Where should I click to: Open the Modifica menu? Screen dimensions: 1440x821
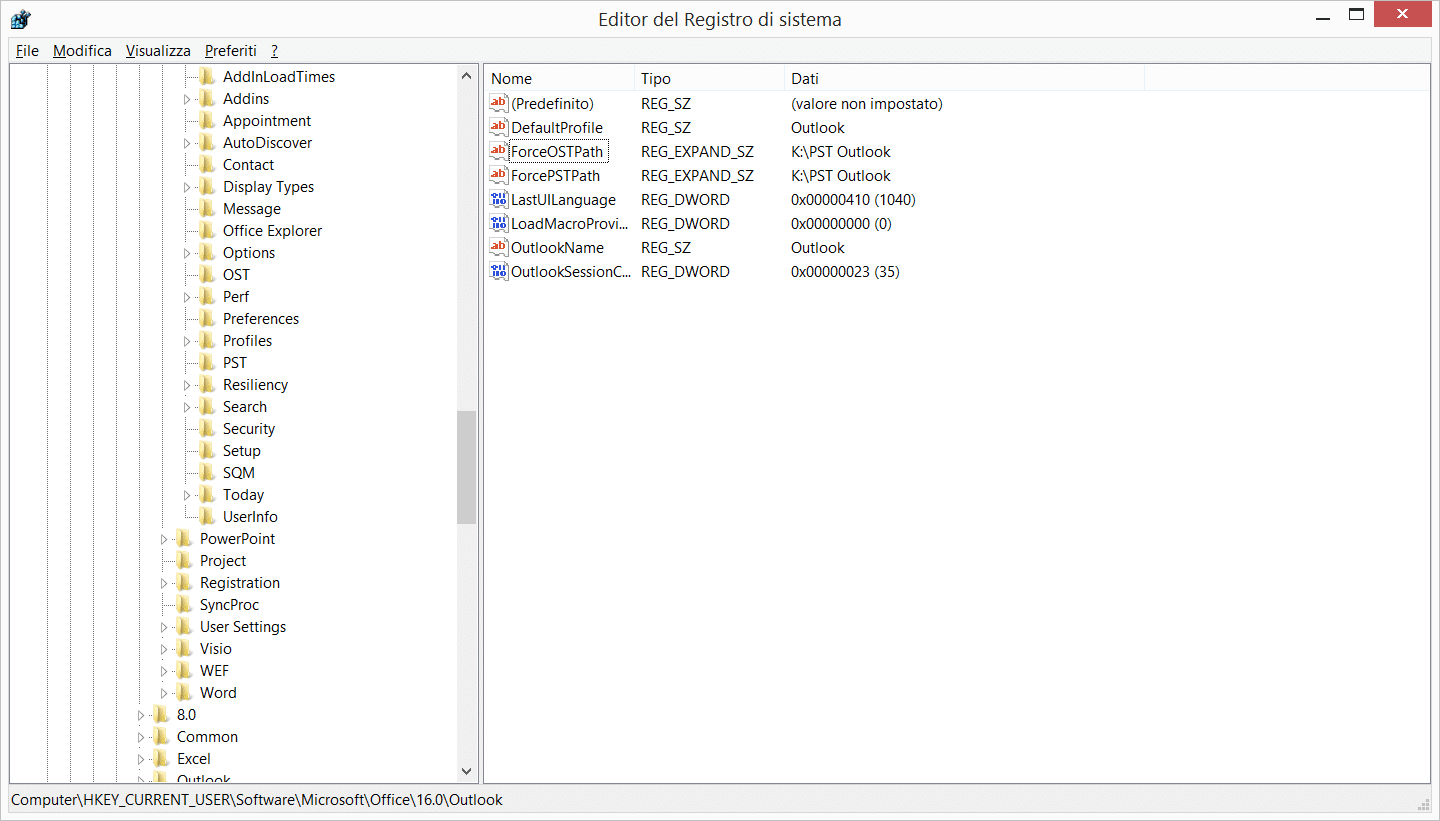[x=82, y=51]
